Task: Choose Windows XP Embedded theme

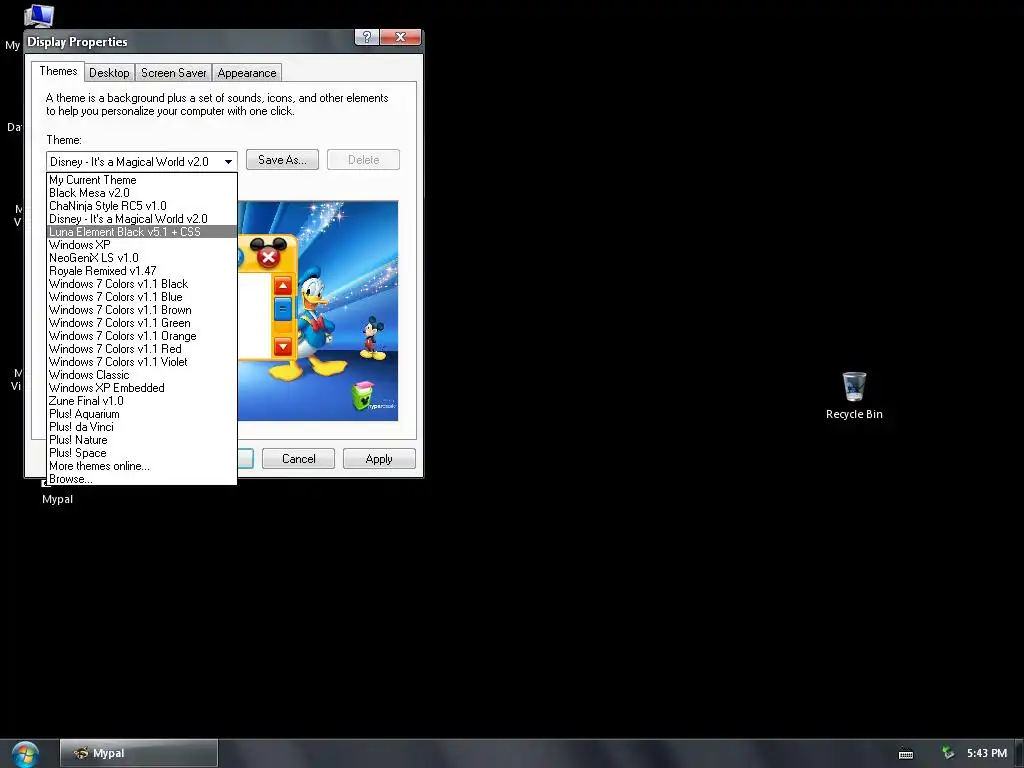Action: click(142, 388)
